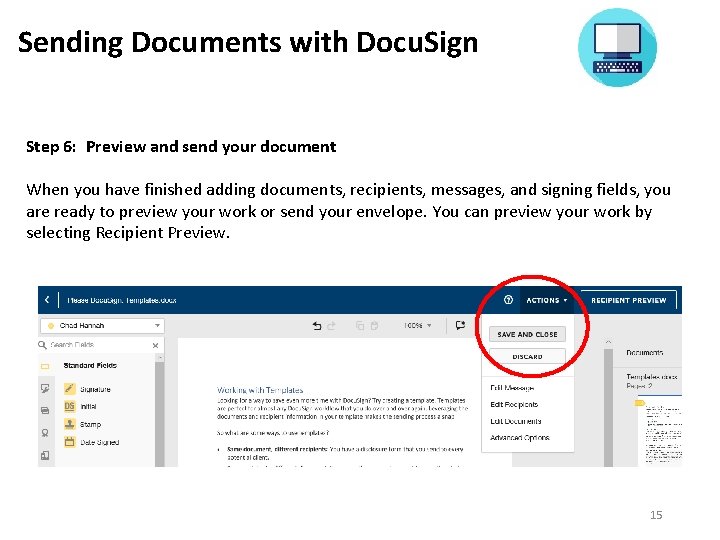The image size is (720, 540).
Task: Clear the Search Fields box
Action: [155, 345]
